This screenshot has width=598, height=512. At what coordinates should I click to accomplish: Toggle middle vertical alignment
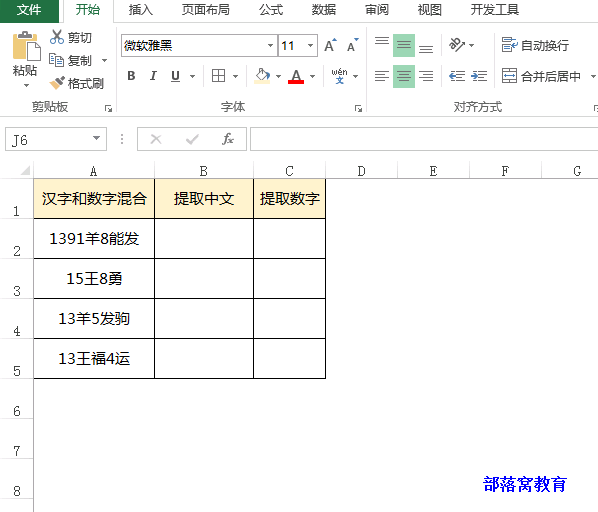pyautogui.click(x=404, y=45)
